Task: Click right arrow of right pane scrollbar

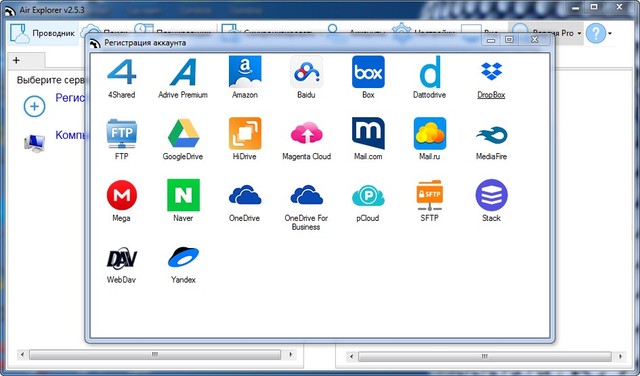Action: click(x=620, y=356)
